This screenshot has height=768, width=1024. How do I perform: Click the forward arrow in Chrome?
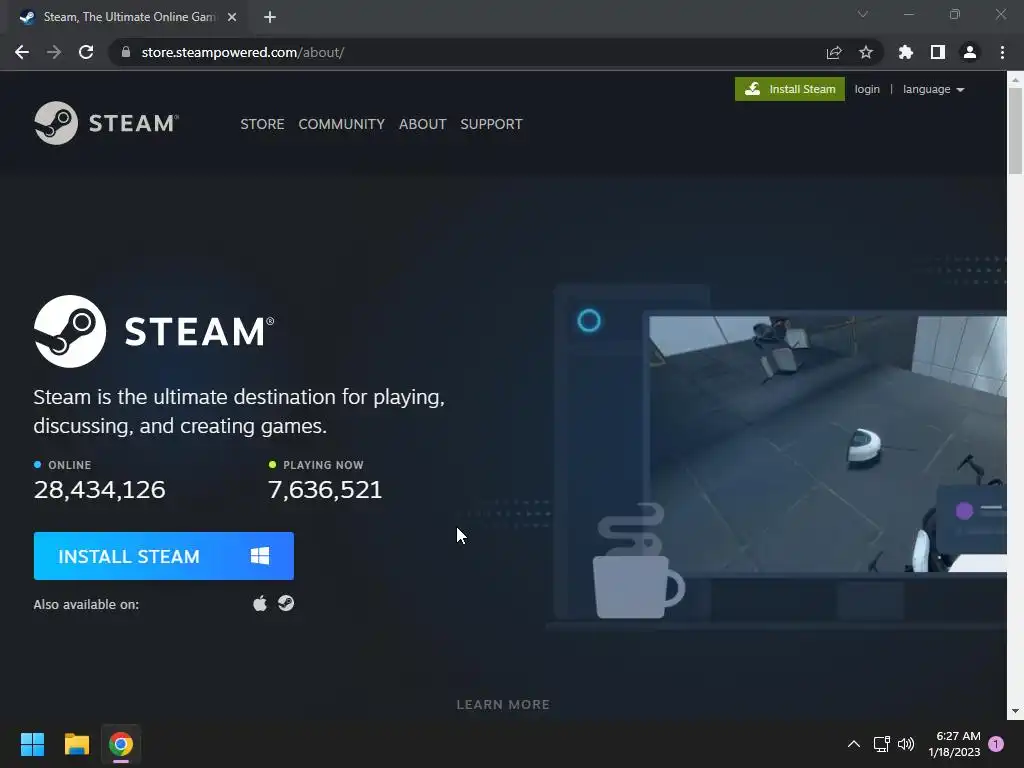[x=54, y=52]
